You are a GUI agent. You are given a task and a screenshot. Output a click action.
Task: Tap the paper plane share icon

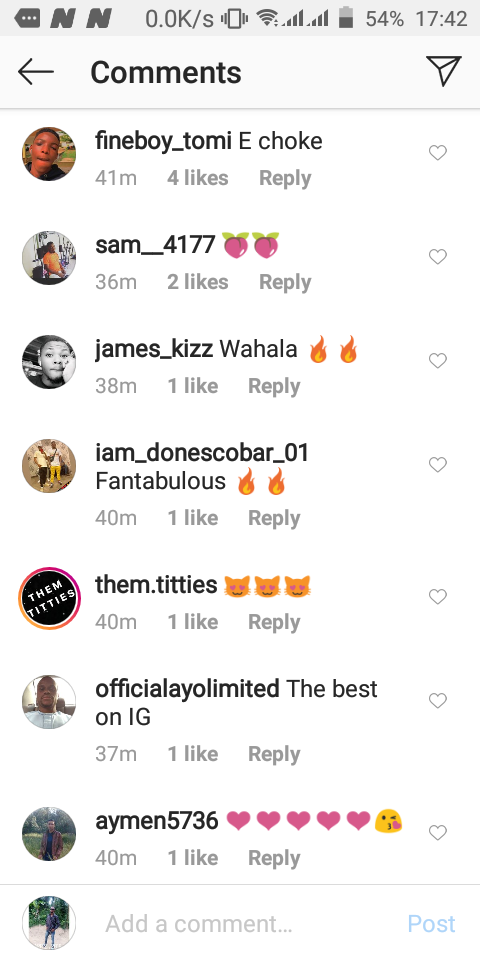coord(444,72)
